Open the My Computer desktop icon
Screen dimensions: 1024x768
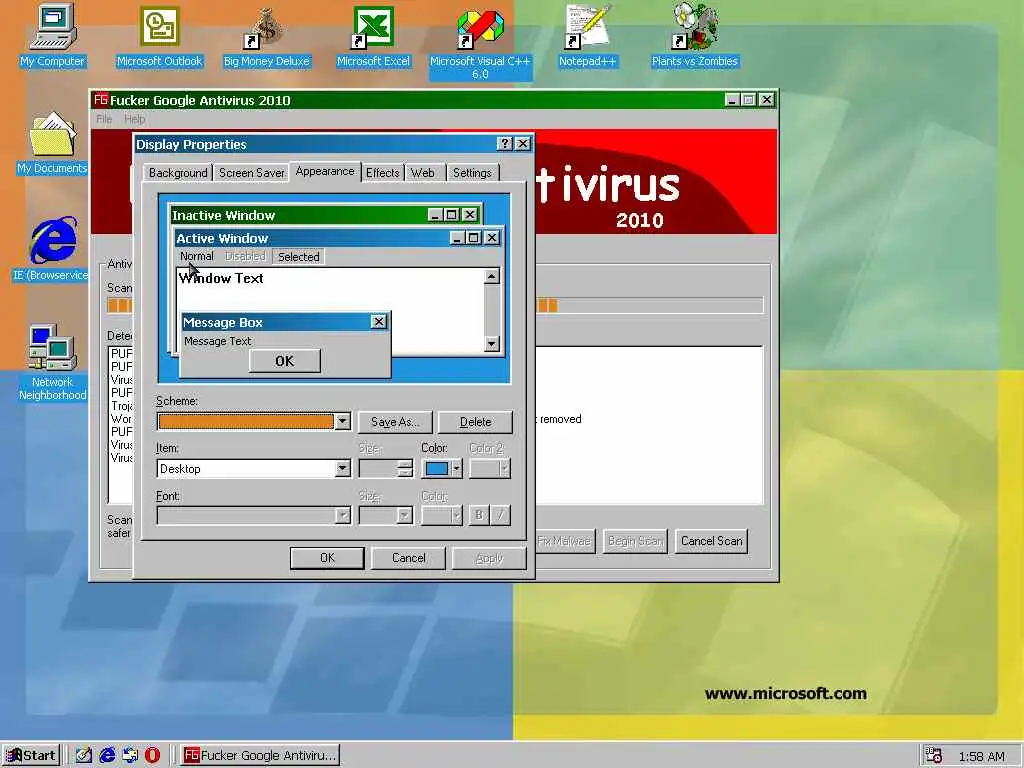52,36
